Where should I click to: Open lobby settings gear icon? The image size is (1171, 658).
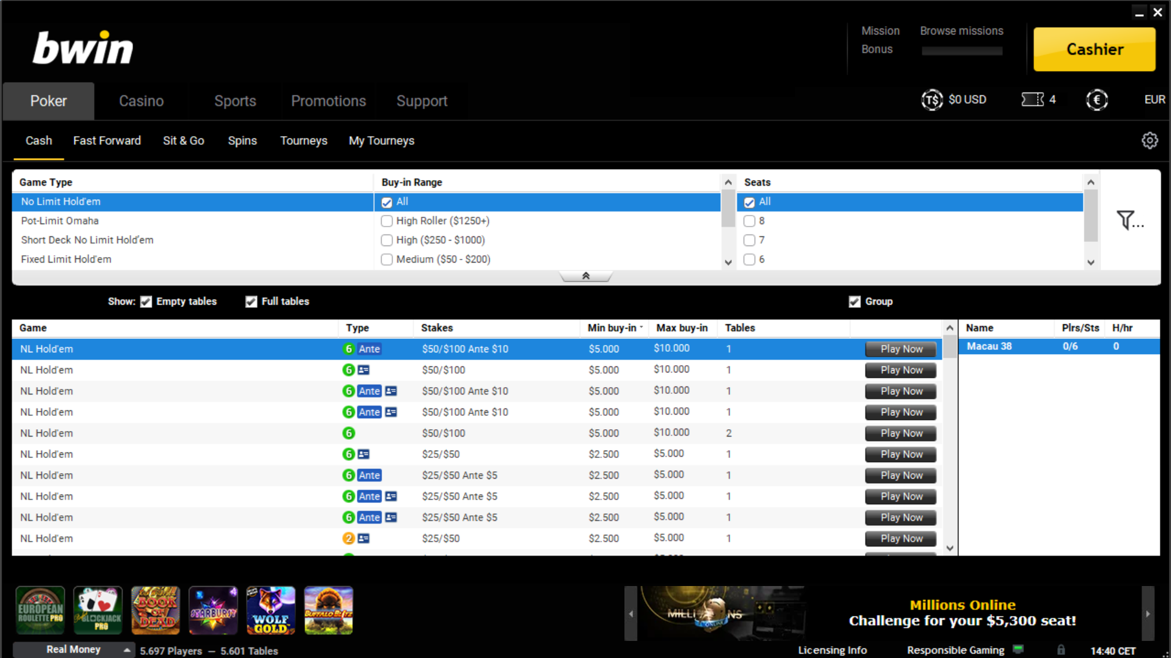[1149, 141]
